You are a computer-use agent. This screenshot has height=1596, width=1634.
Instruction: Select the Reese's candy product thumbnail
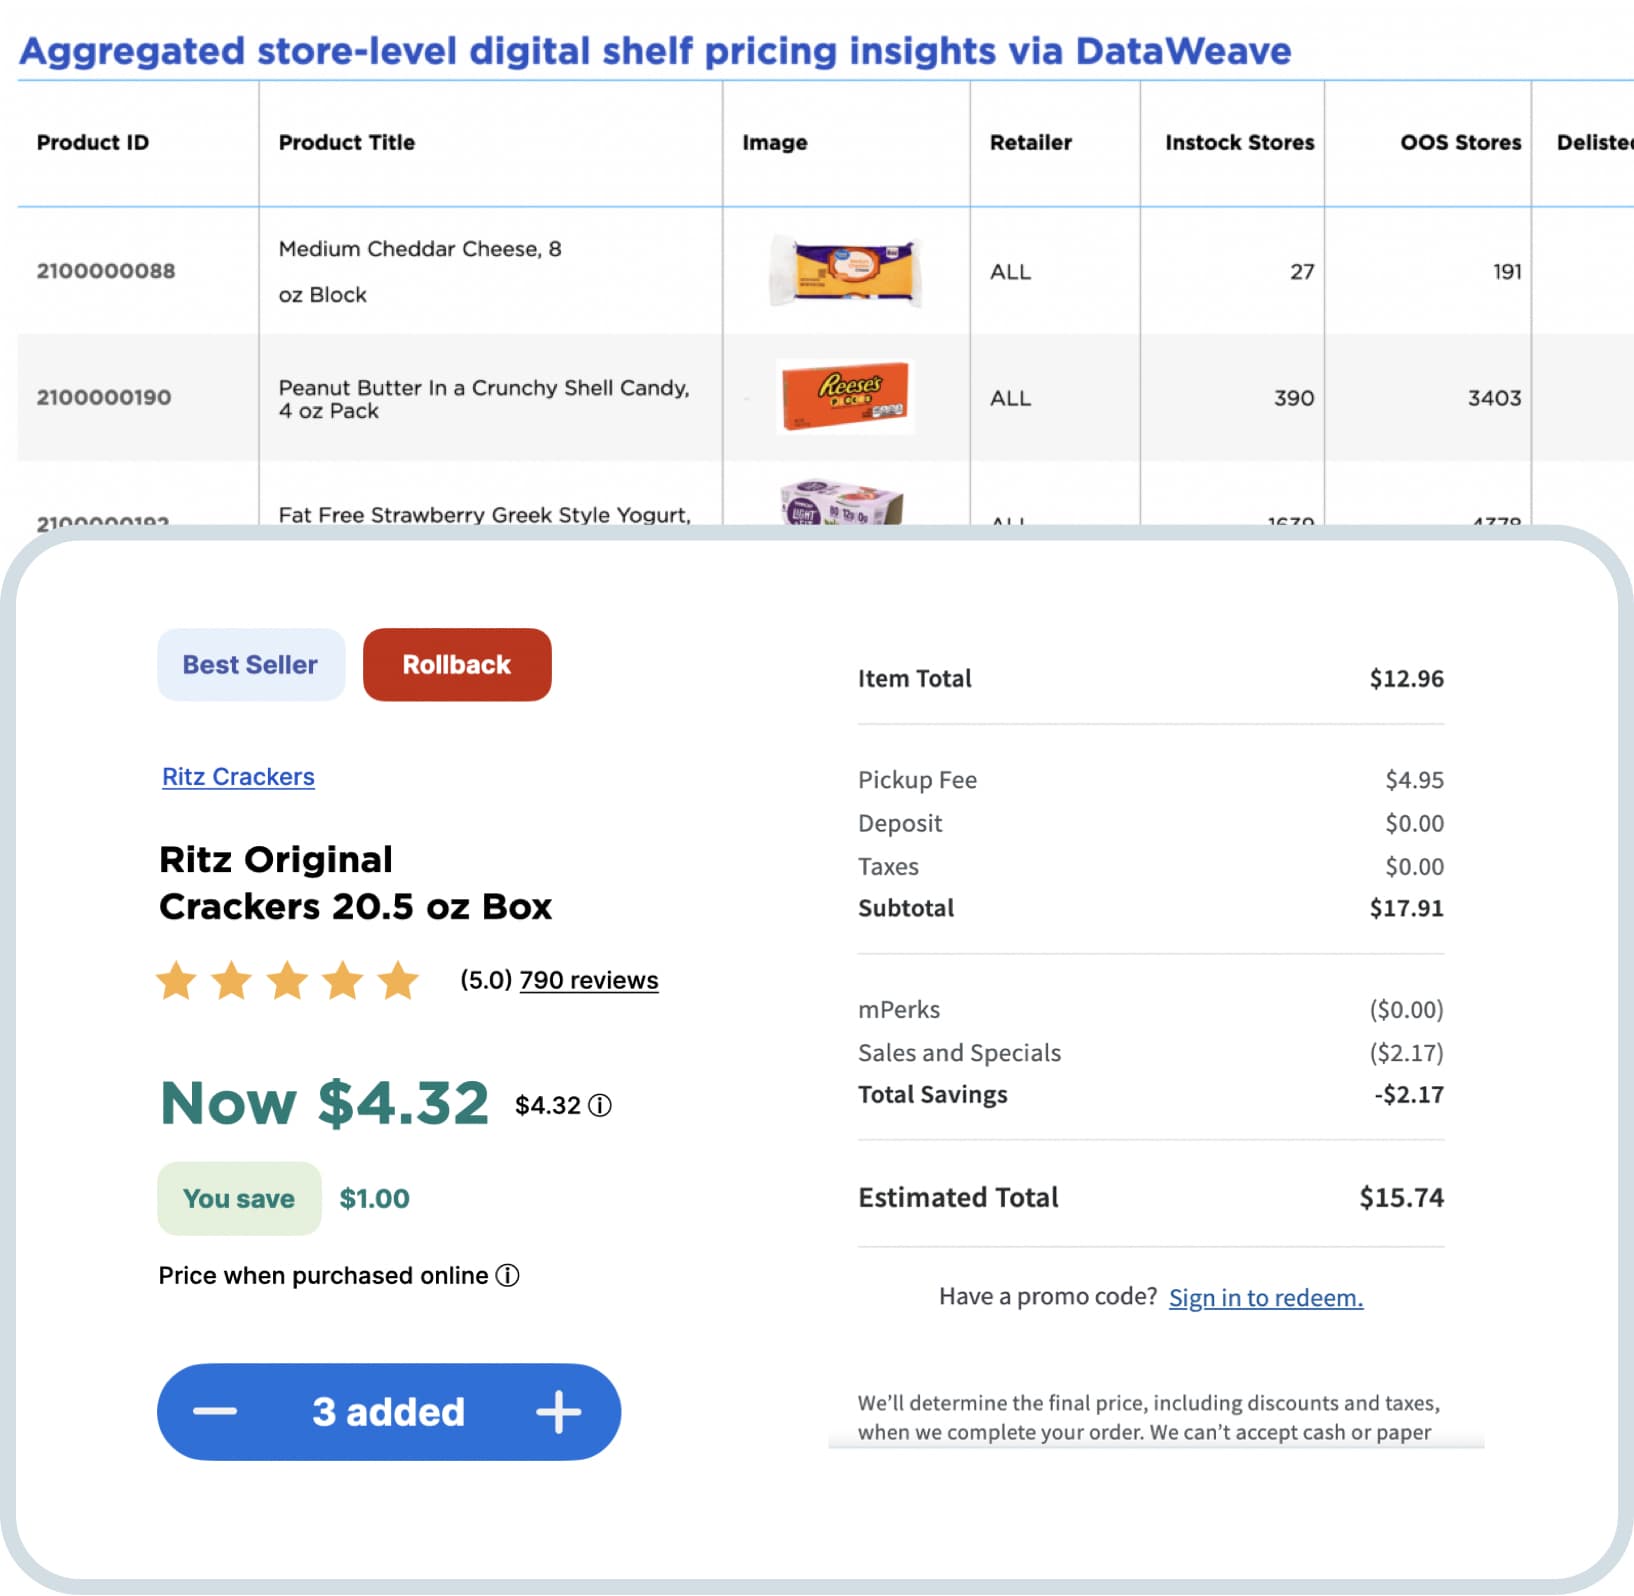coord(845,397)
